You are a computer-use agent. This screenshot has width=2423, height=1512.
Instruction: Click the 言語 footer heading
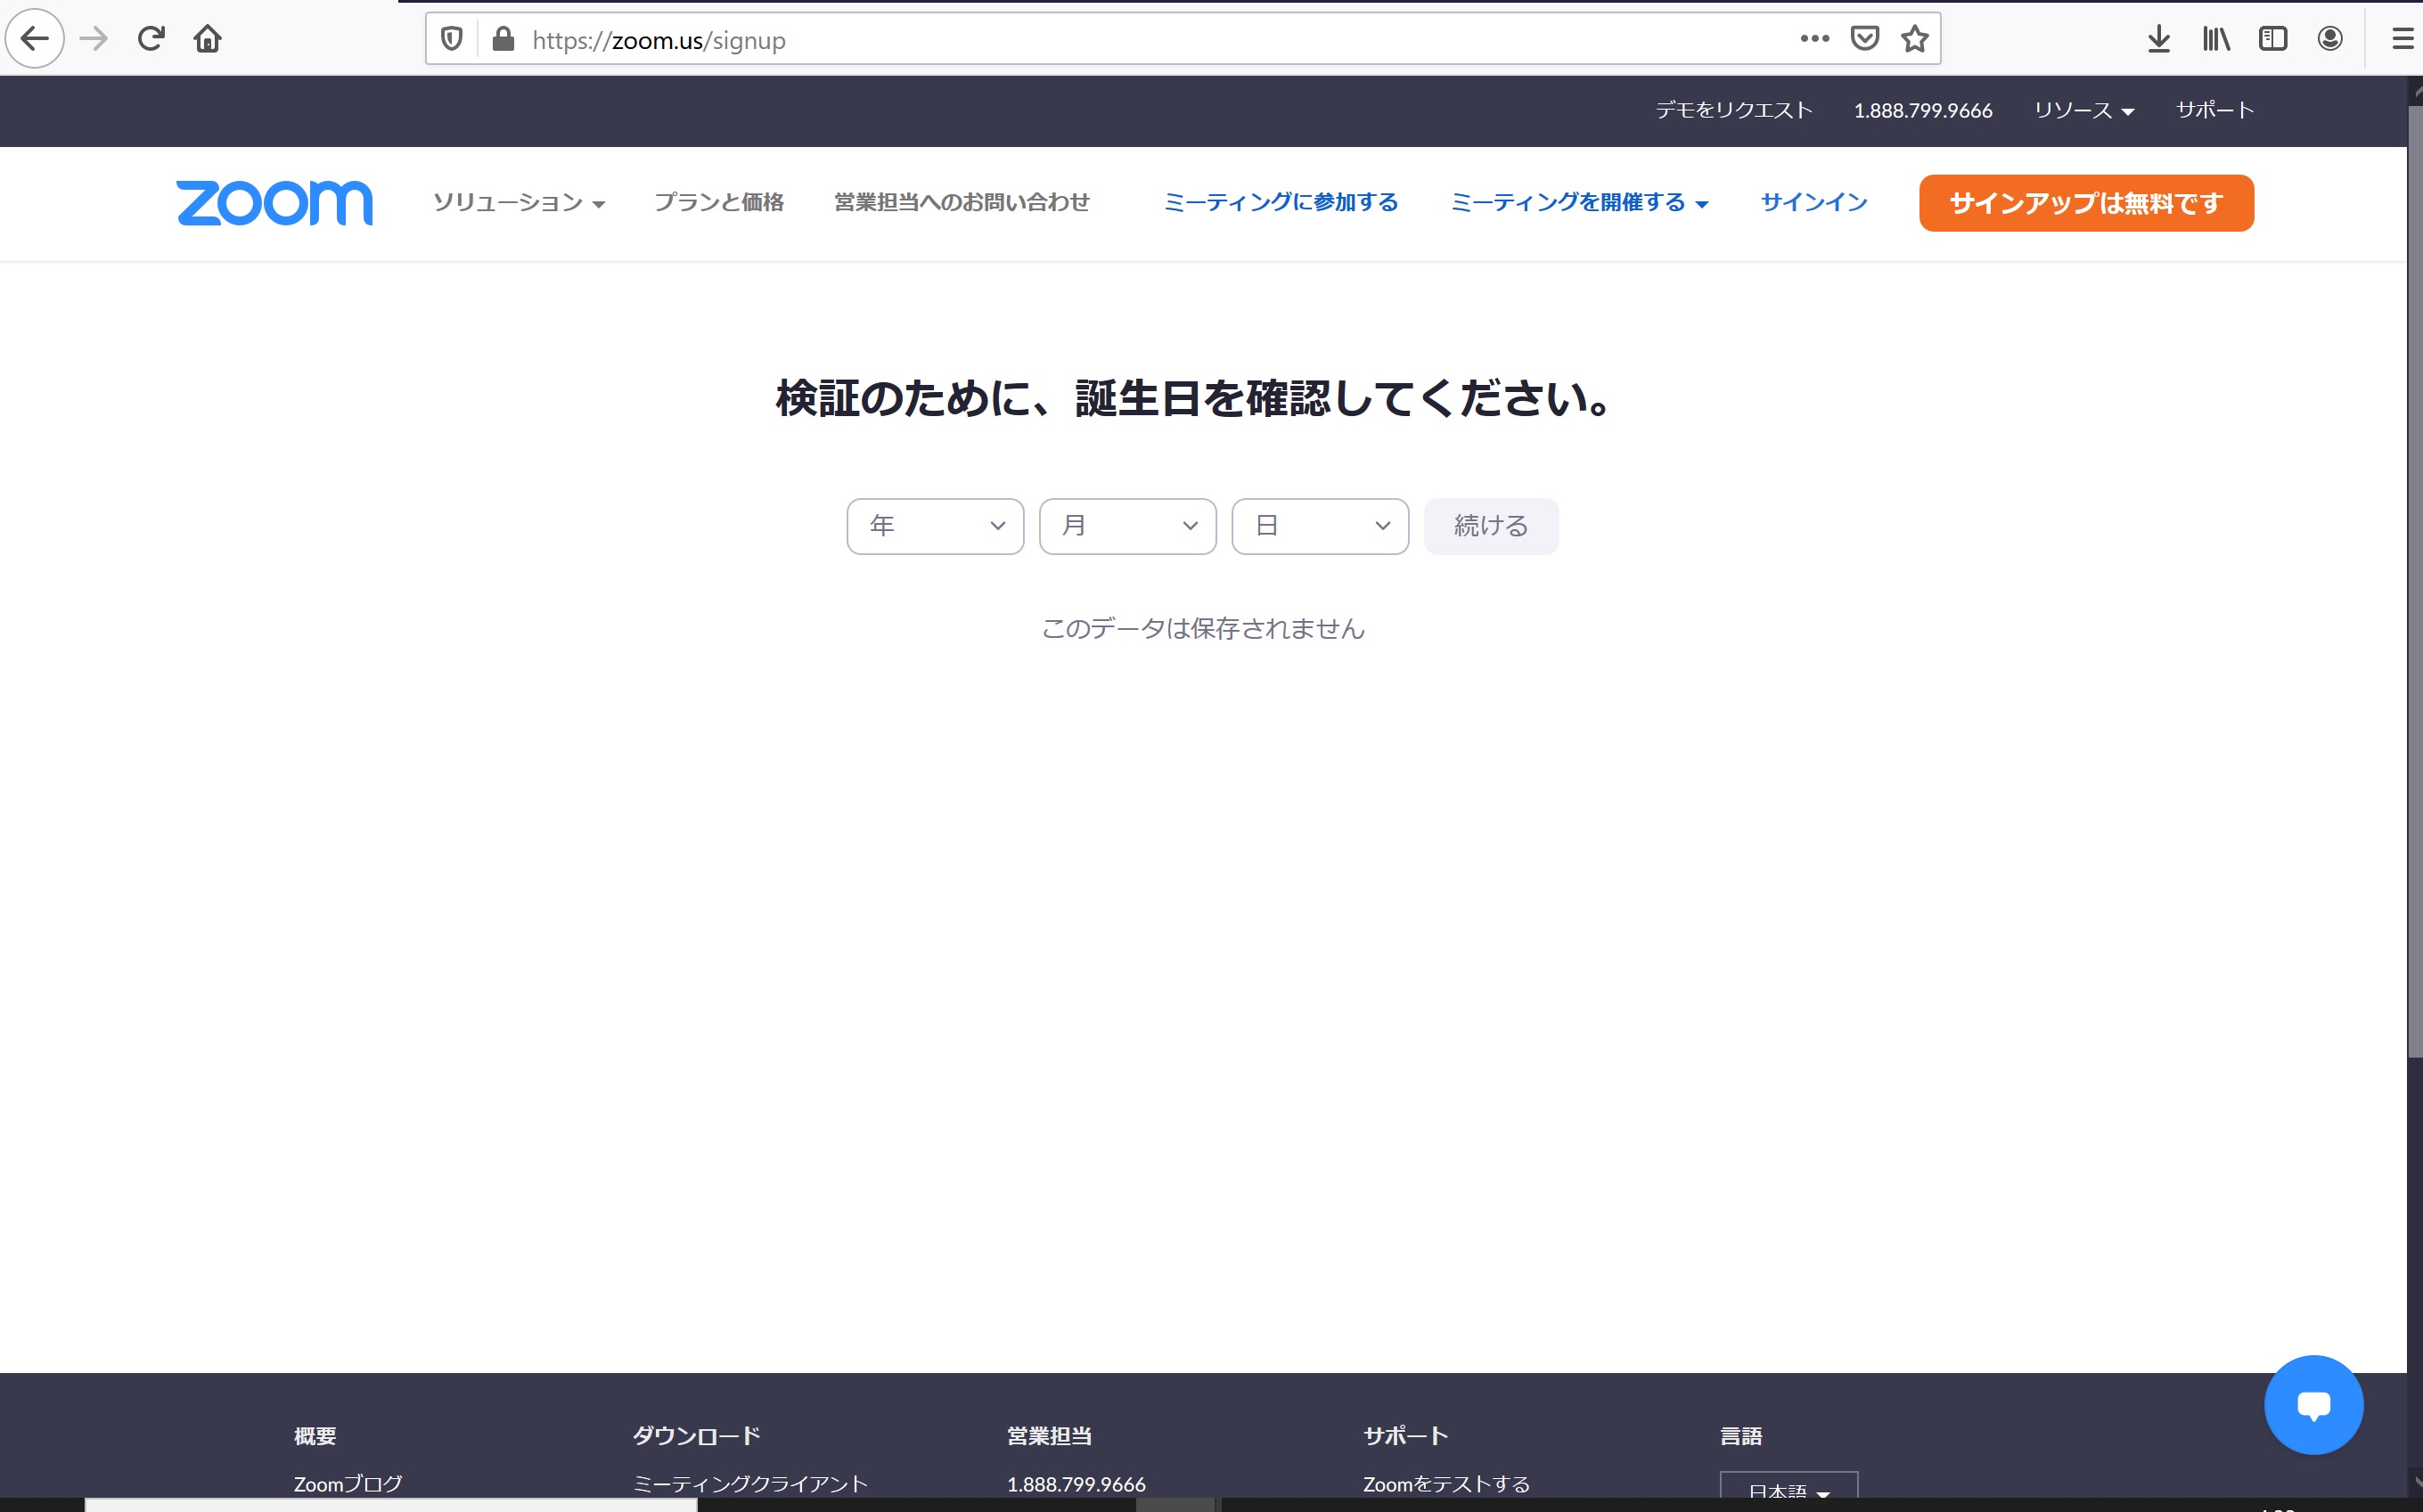(1741, 1436)
